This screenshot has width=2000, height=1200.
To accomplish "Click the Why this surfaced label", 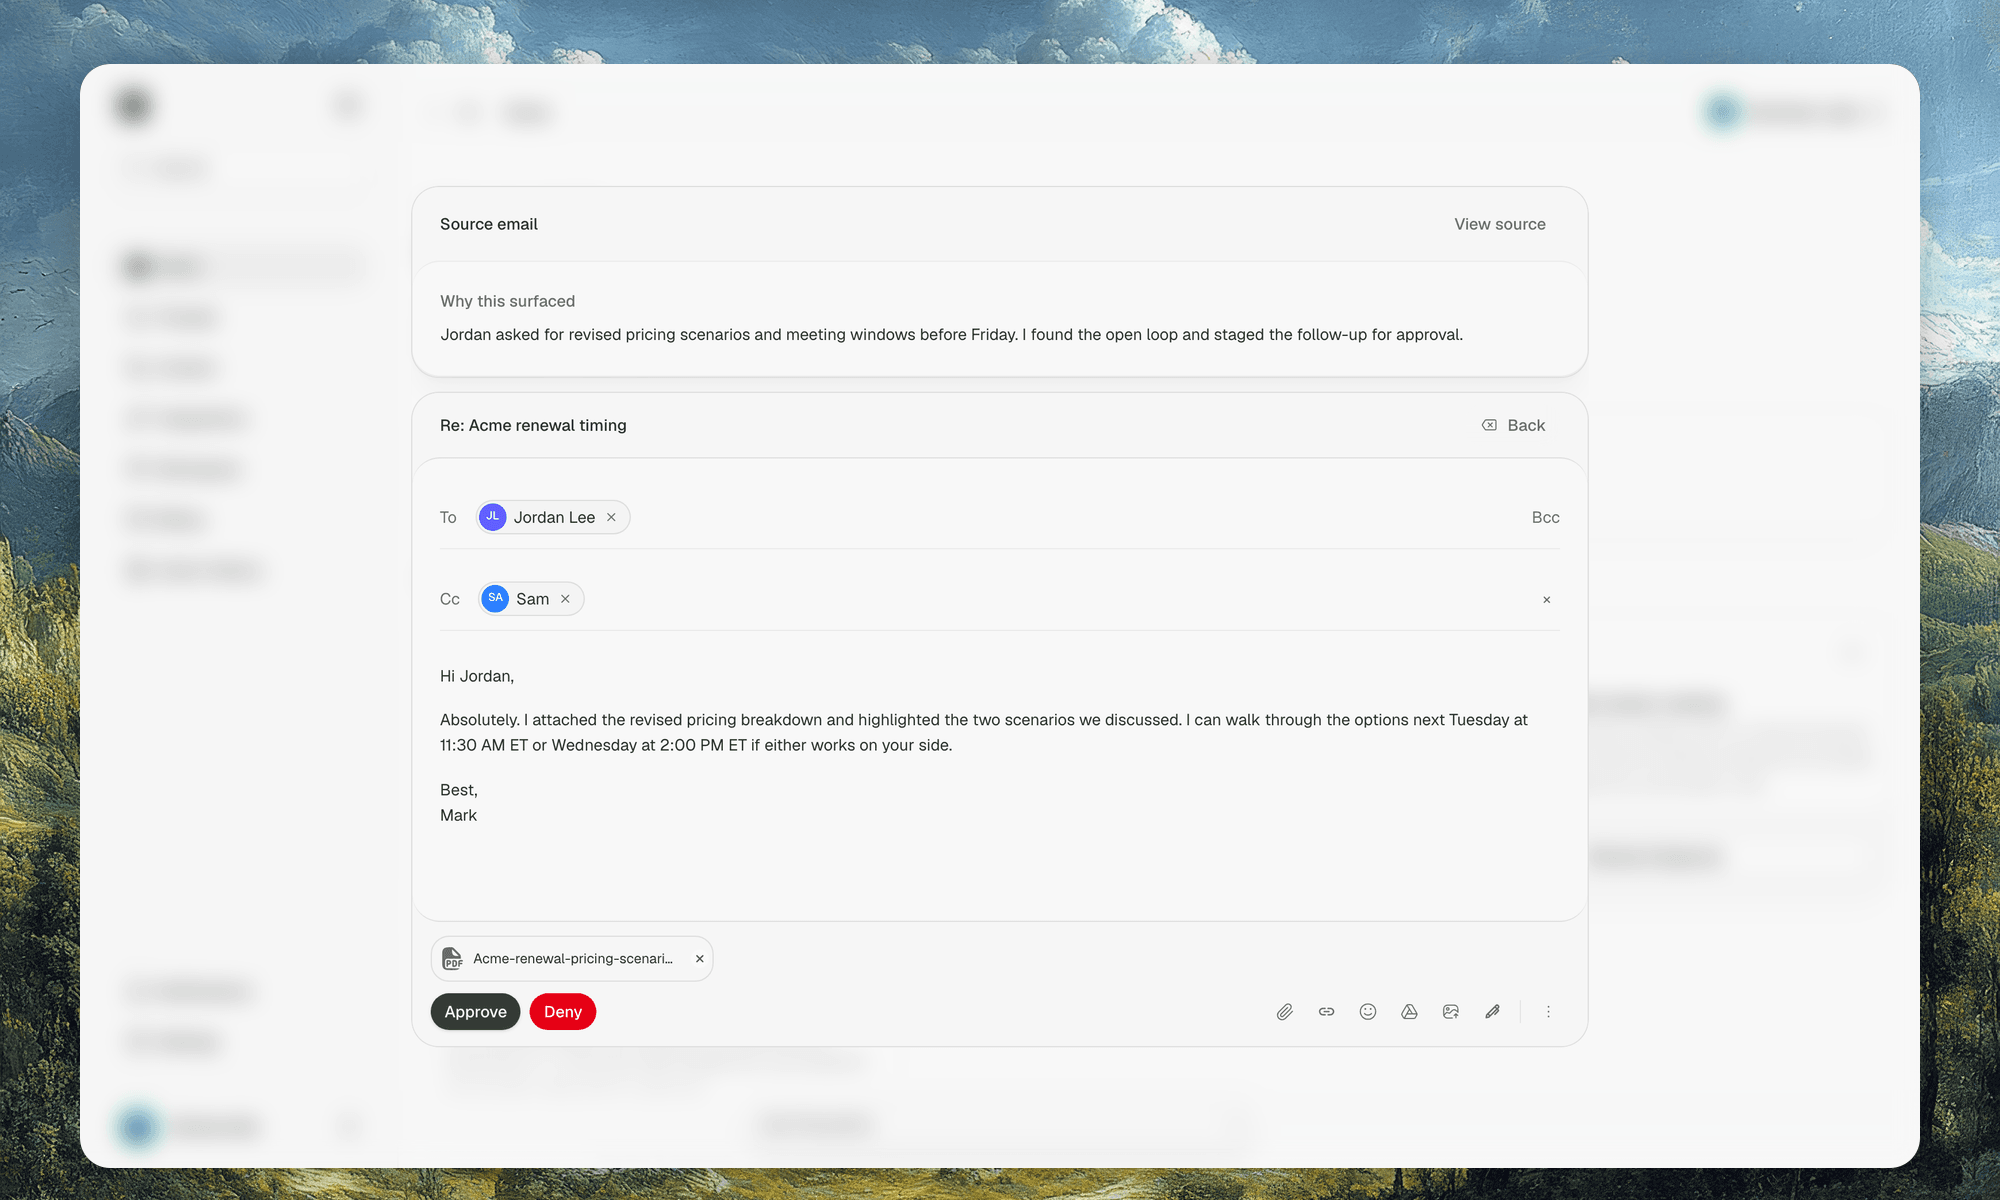I will [x=507, y=301].
